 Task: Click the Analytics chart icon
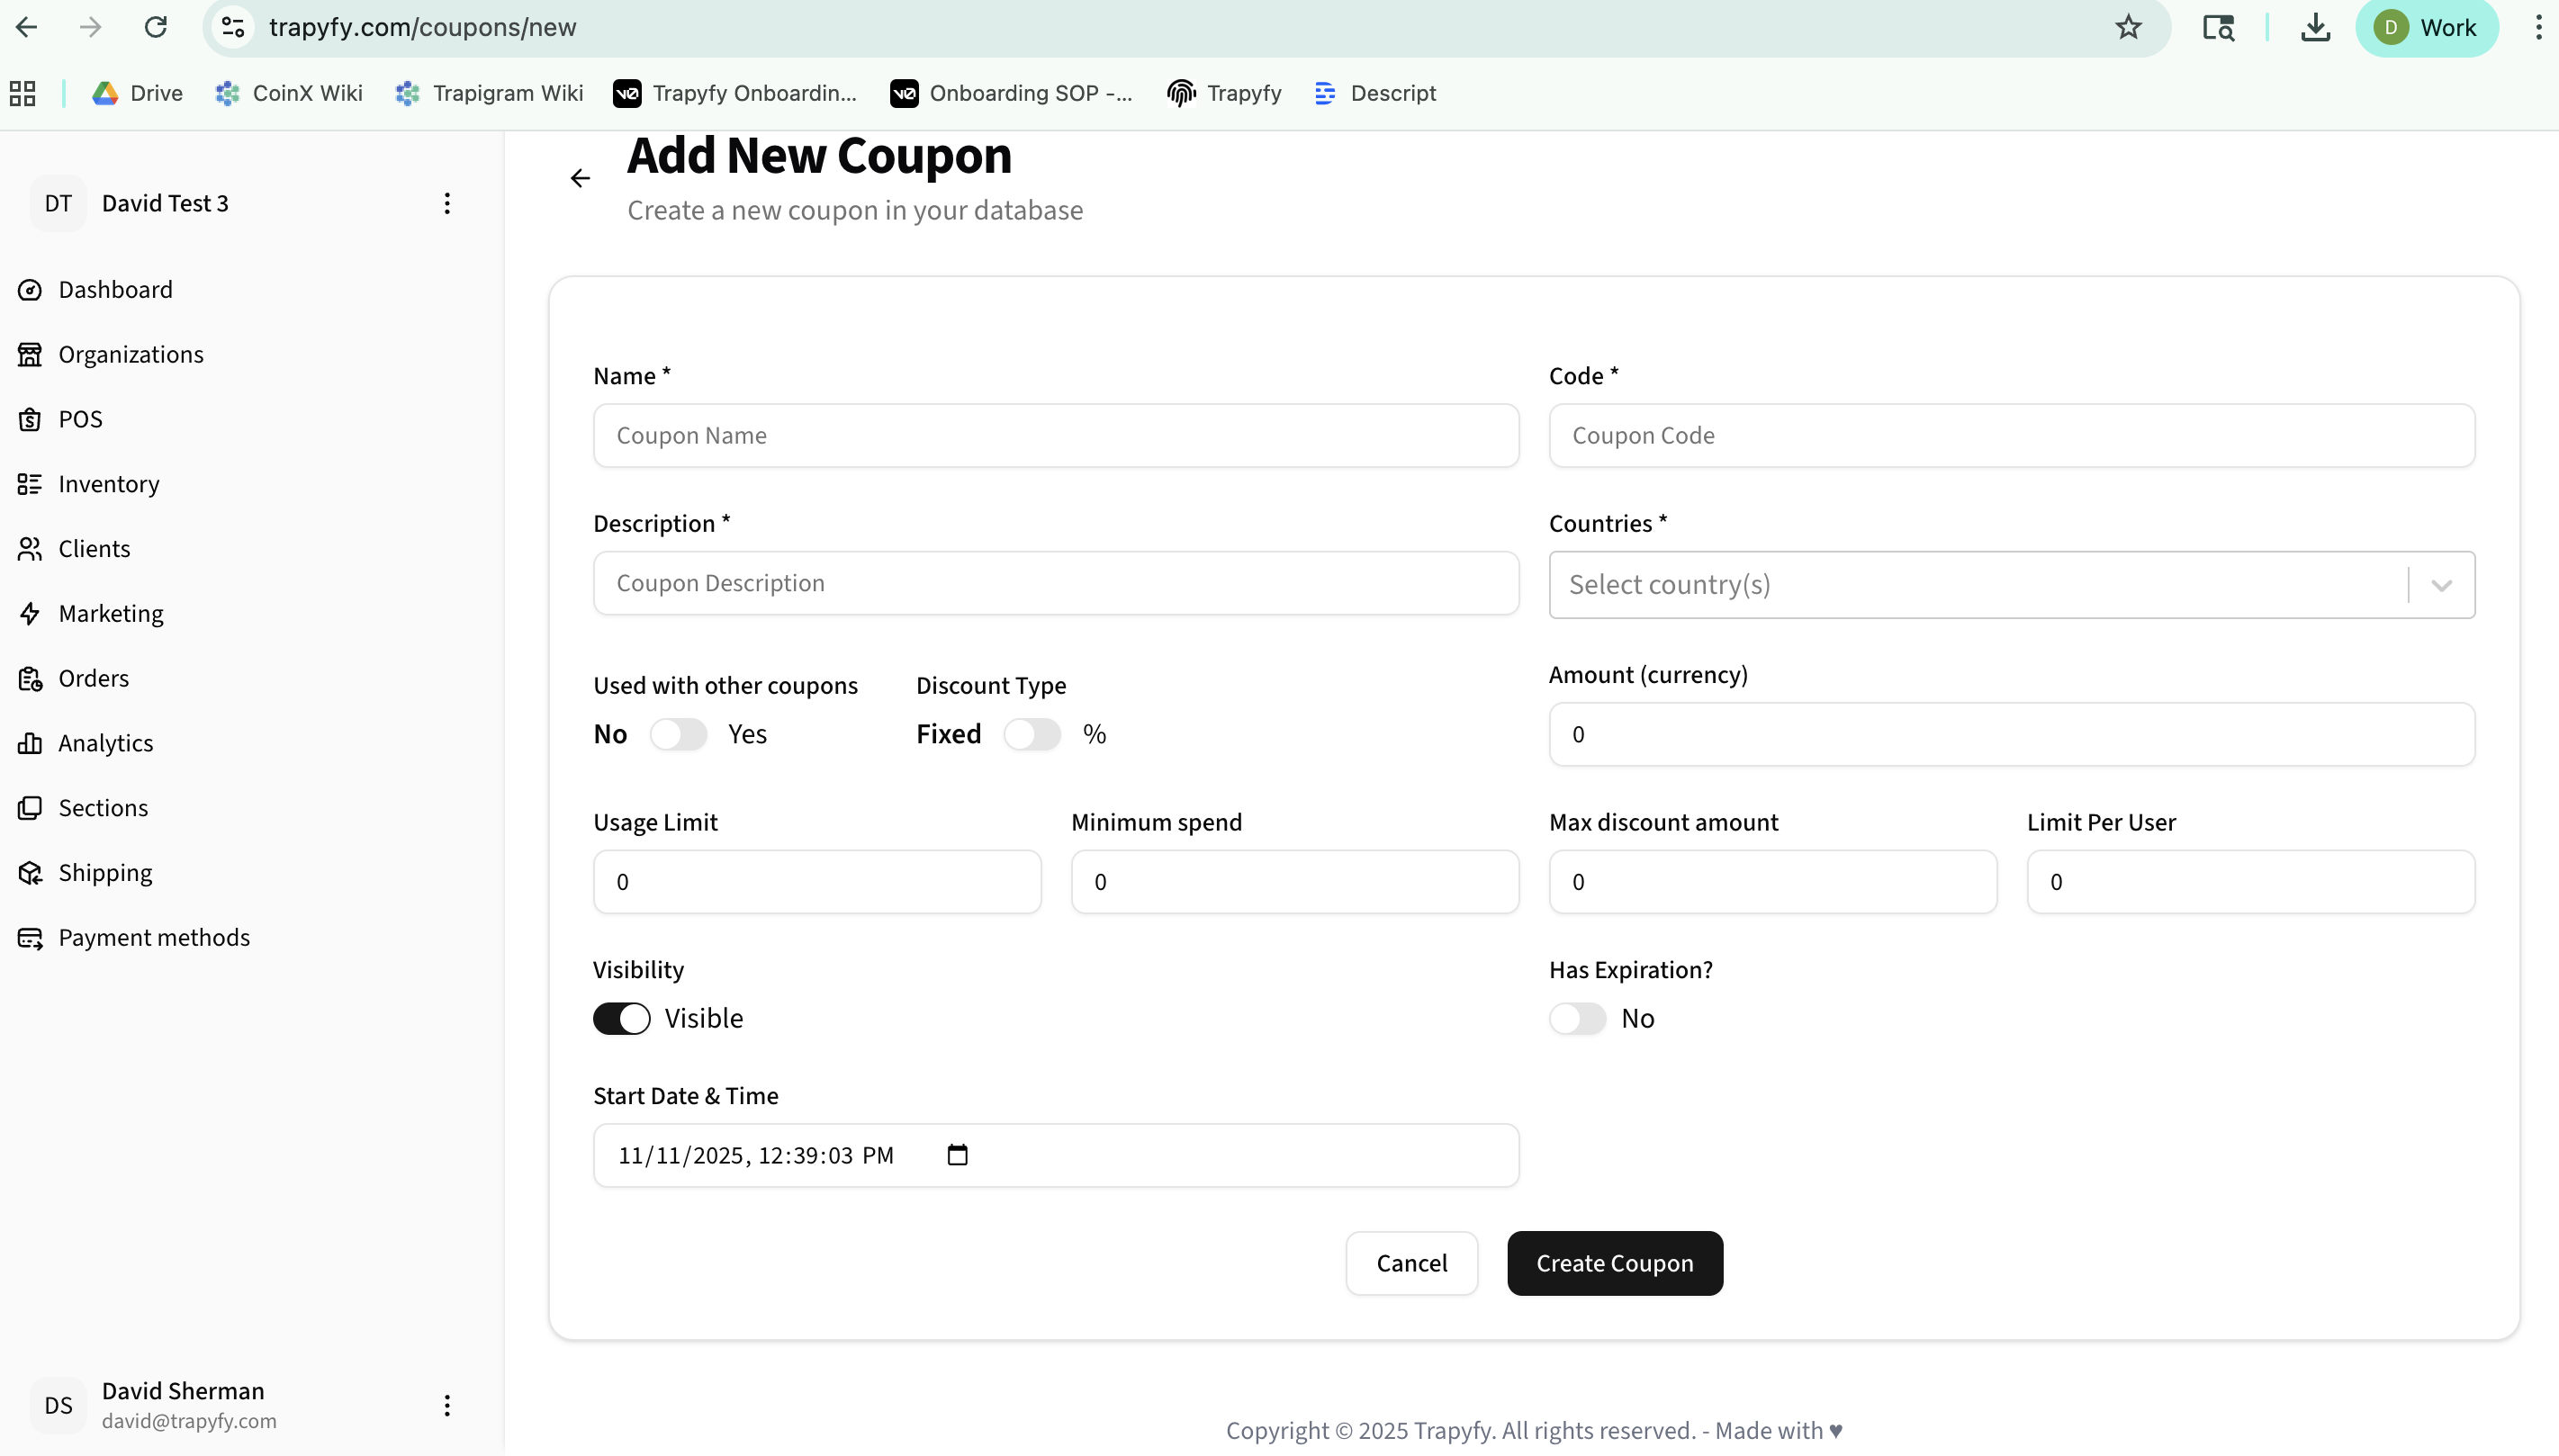pos(30,743)
